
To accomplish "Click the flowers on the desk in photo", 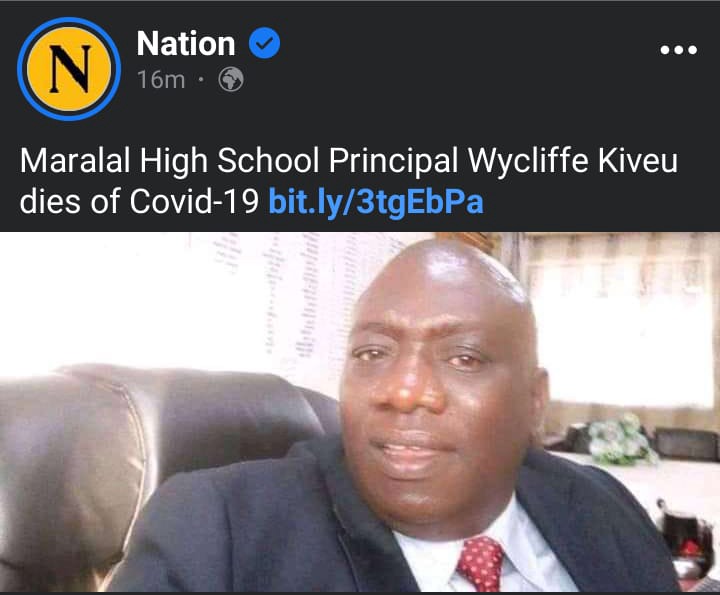I will 620,438.
